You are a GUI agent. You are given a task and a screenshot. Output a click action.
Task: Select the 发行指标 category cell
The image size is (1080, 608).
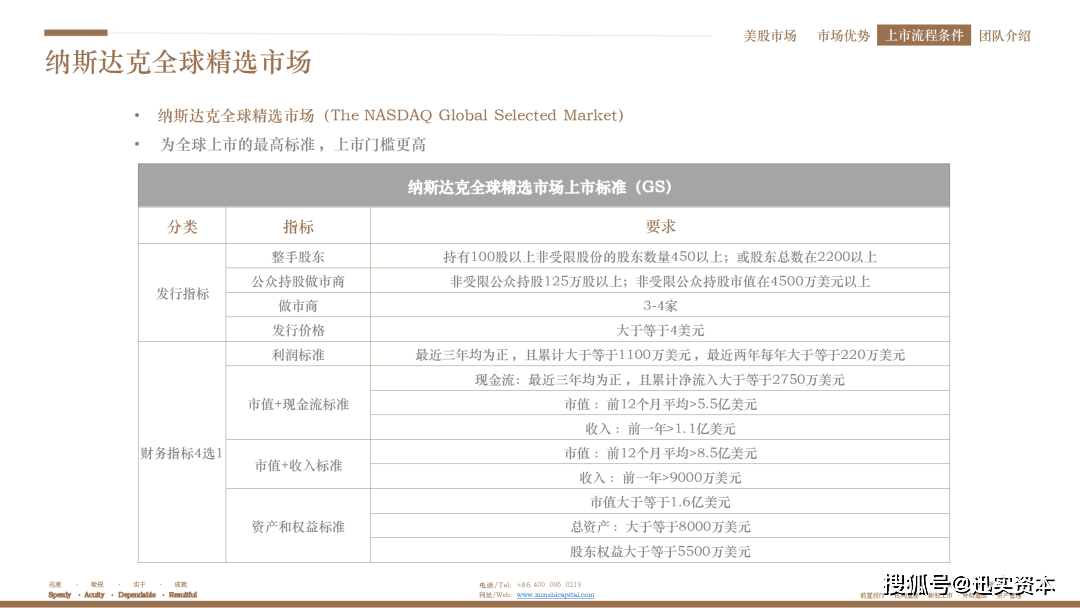tap(182, 293)
